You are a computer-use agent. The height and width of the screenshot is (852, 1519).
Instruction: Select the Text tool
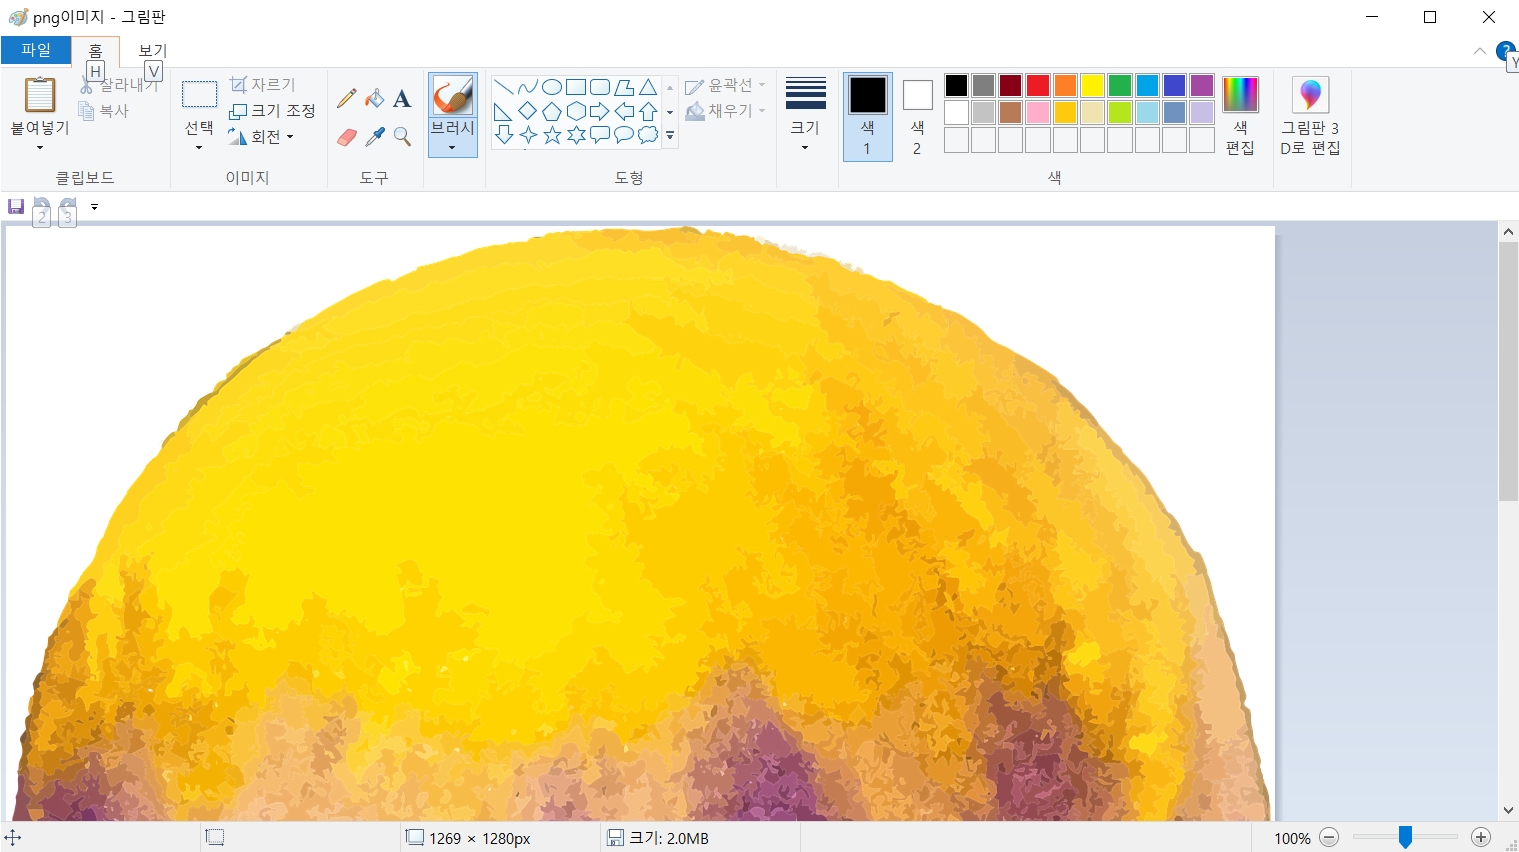[402, 98]
